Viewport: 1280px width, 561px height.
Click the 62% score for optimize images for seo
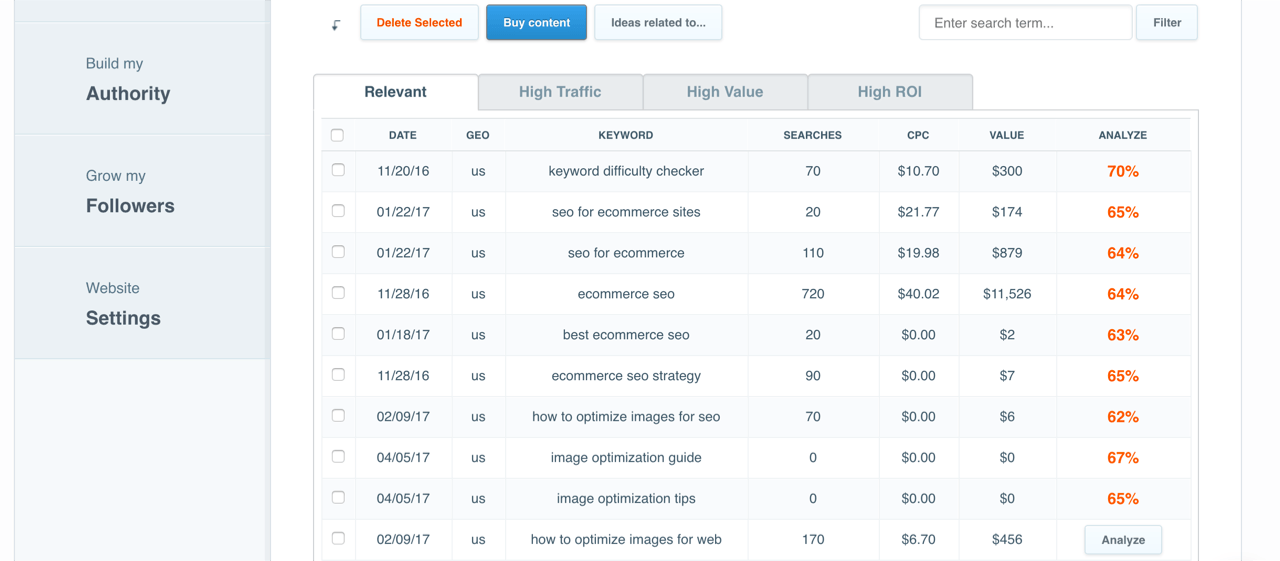pyautogui.click(x=1123, y=418)
